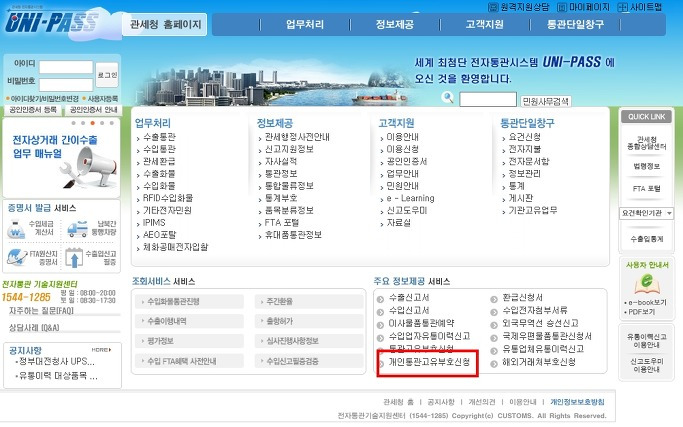
Task: Open 법령정보 quick link
Action: [647, 166]
